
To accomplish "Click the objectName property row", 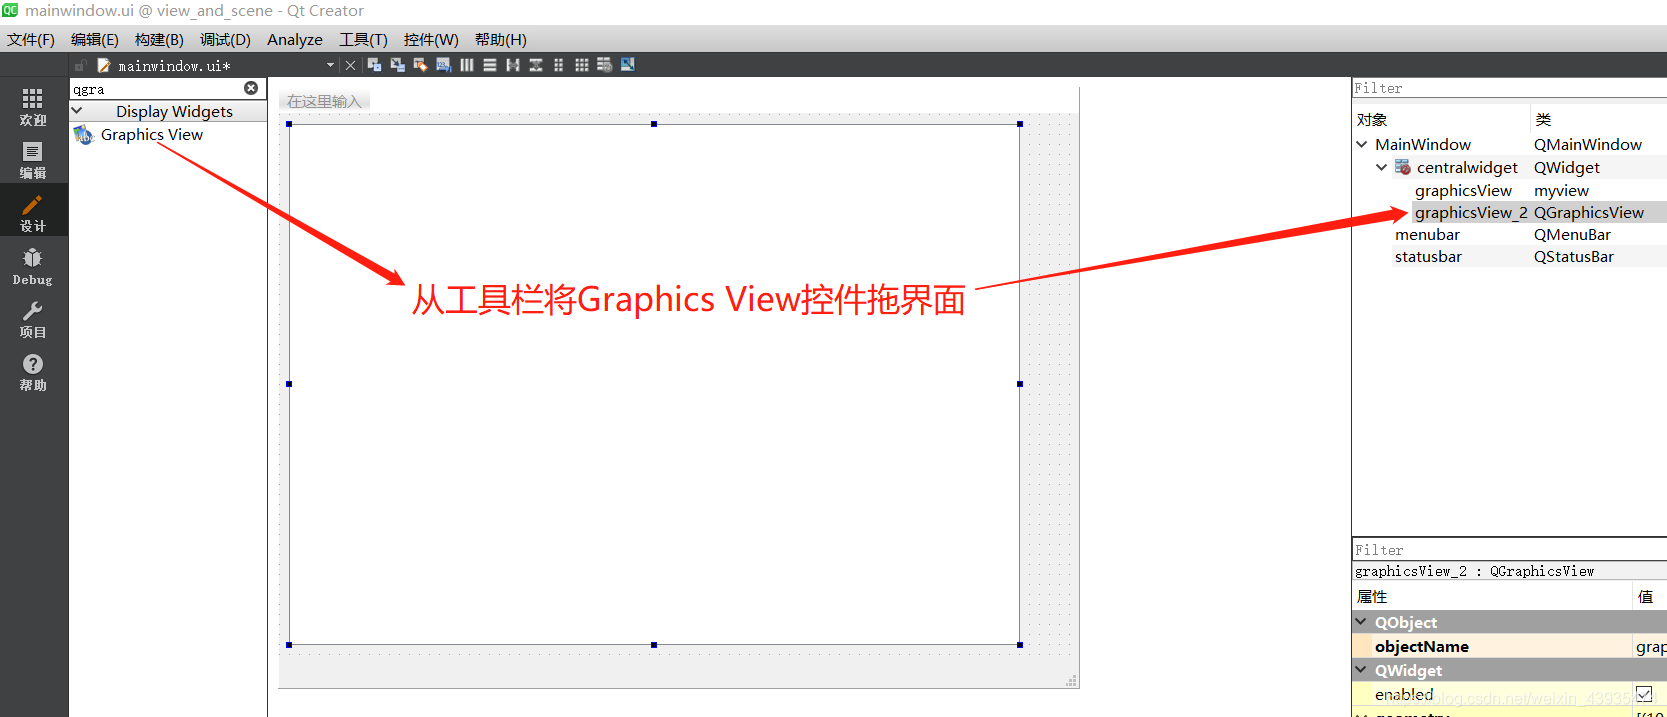I will [1509, 647].
